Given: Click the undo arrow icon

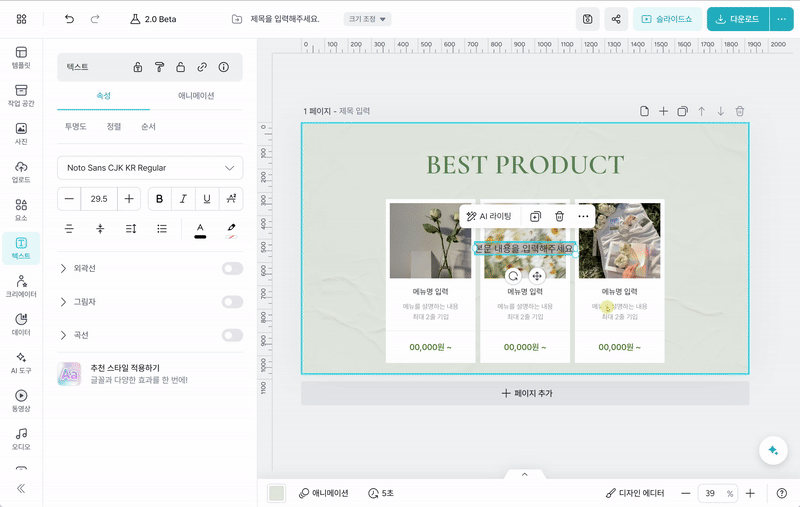Looking at the screenshot, I should click(69, 19).
